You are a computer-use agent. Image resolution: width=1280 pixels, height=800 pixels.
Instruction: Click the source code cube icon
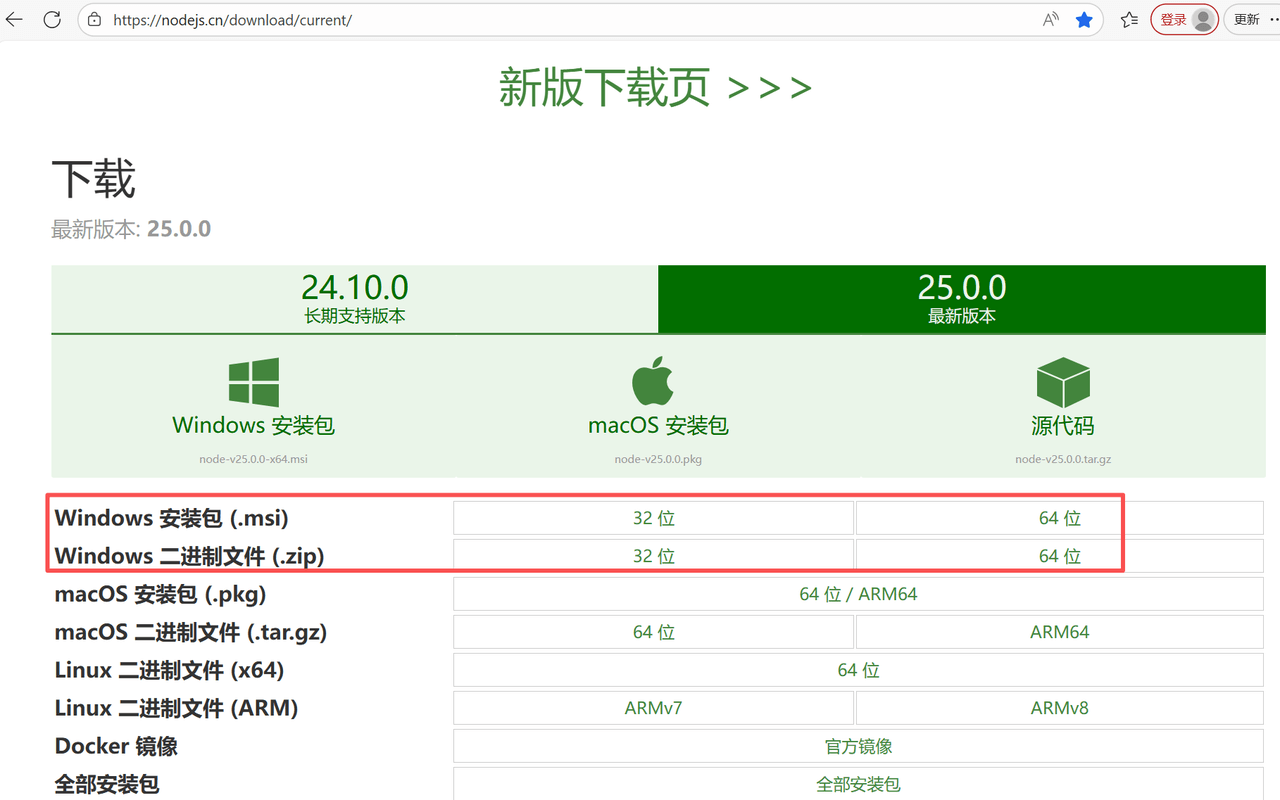[1062, 382]
